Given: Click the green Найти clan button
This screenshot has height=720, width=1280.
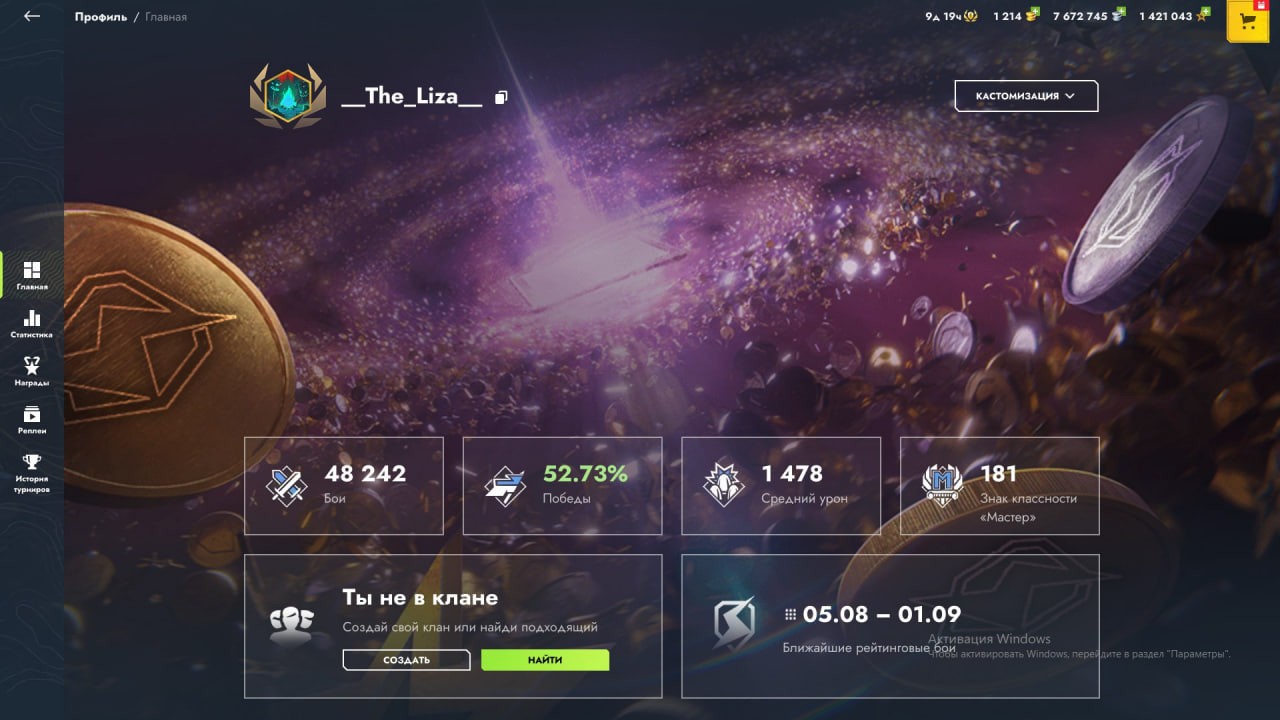Looking at the screenshot, I should [545, 660].
